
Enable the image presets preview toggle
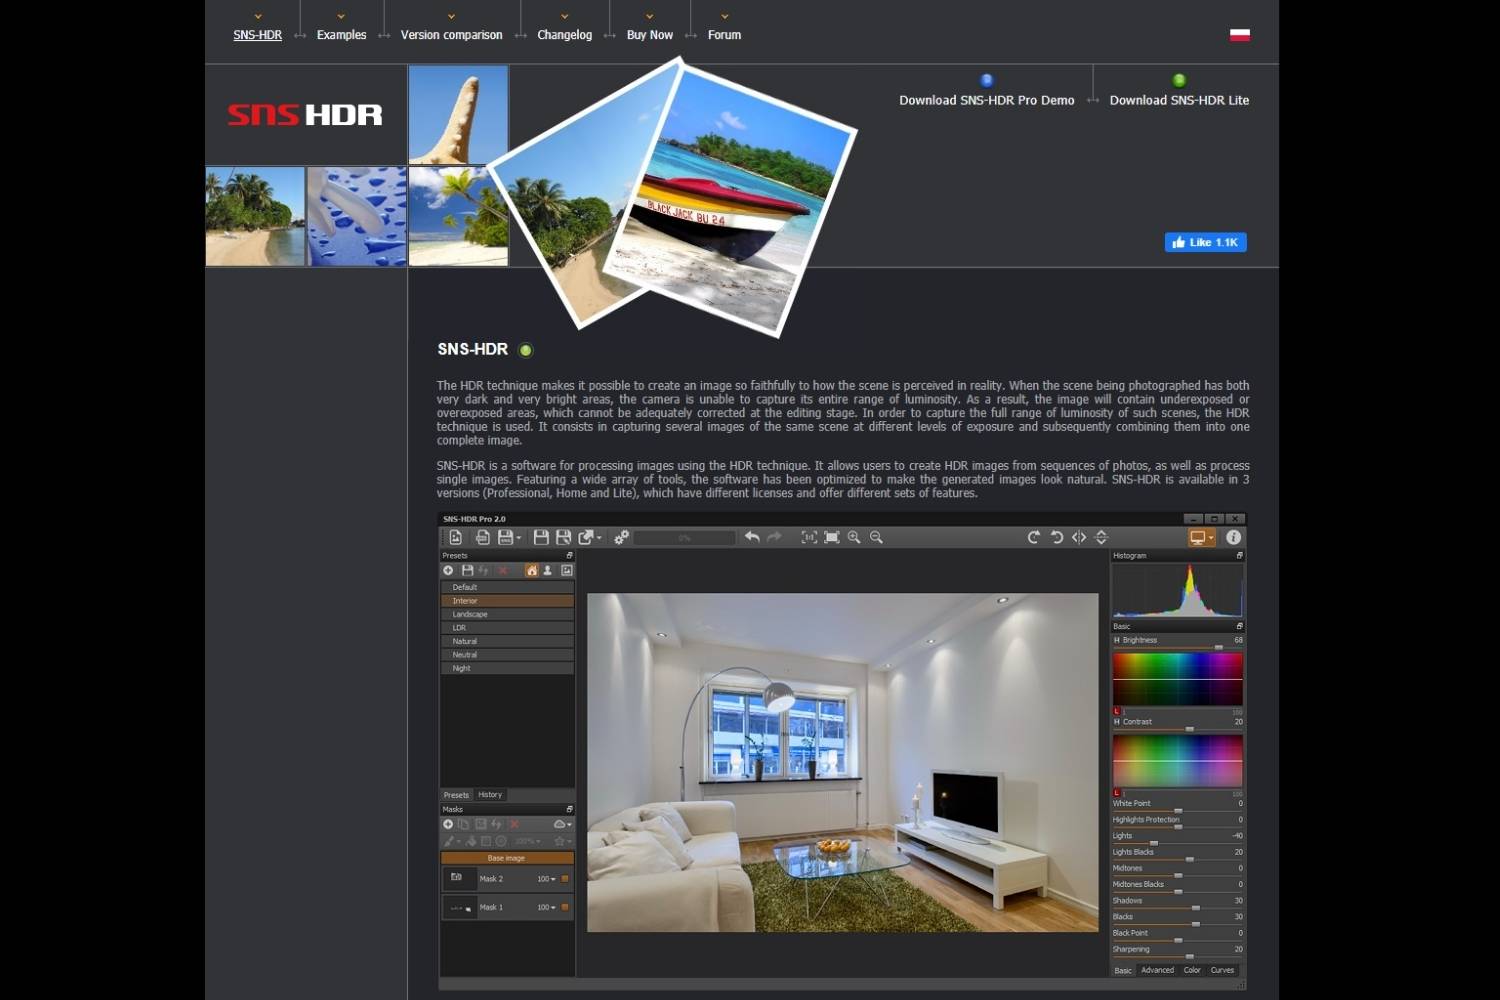[x=567, y=570]
